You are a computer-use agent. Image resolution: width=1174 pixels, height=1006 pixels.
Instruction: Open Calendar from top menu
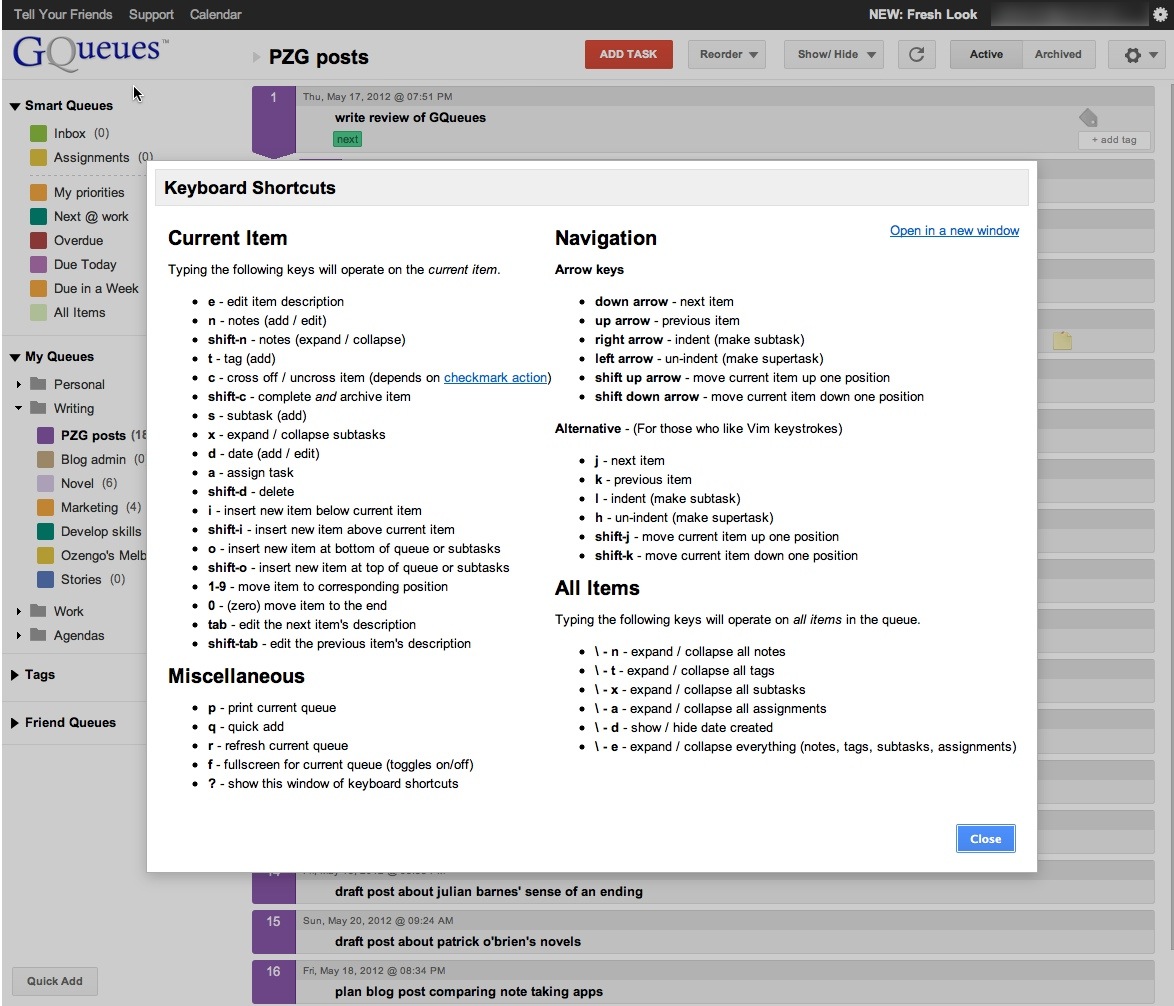coord(215,14)
